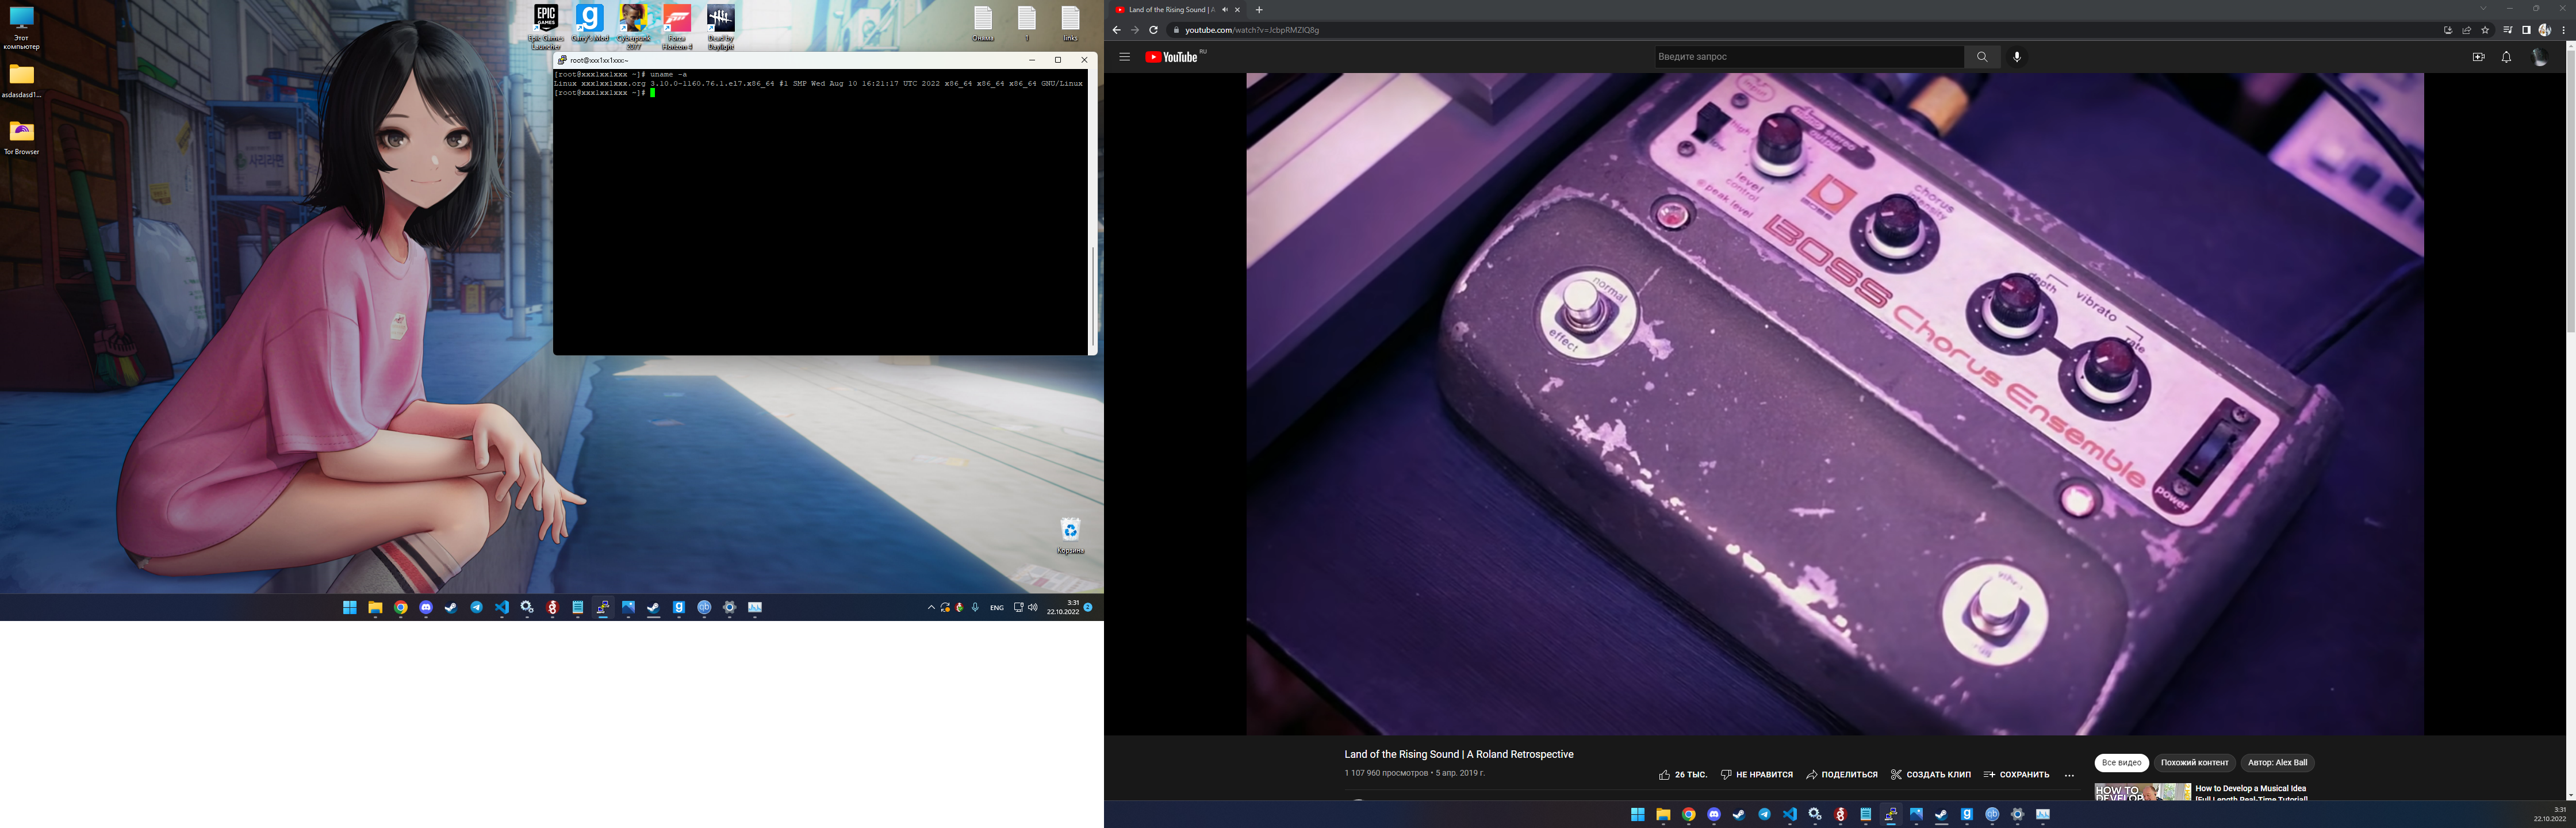Viewport: 2576px width, 828px height.
Task: Open VS Code from left monitor taskbar
Action: pyautogui.click(x=502, y=607)
